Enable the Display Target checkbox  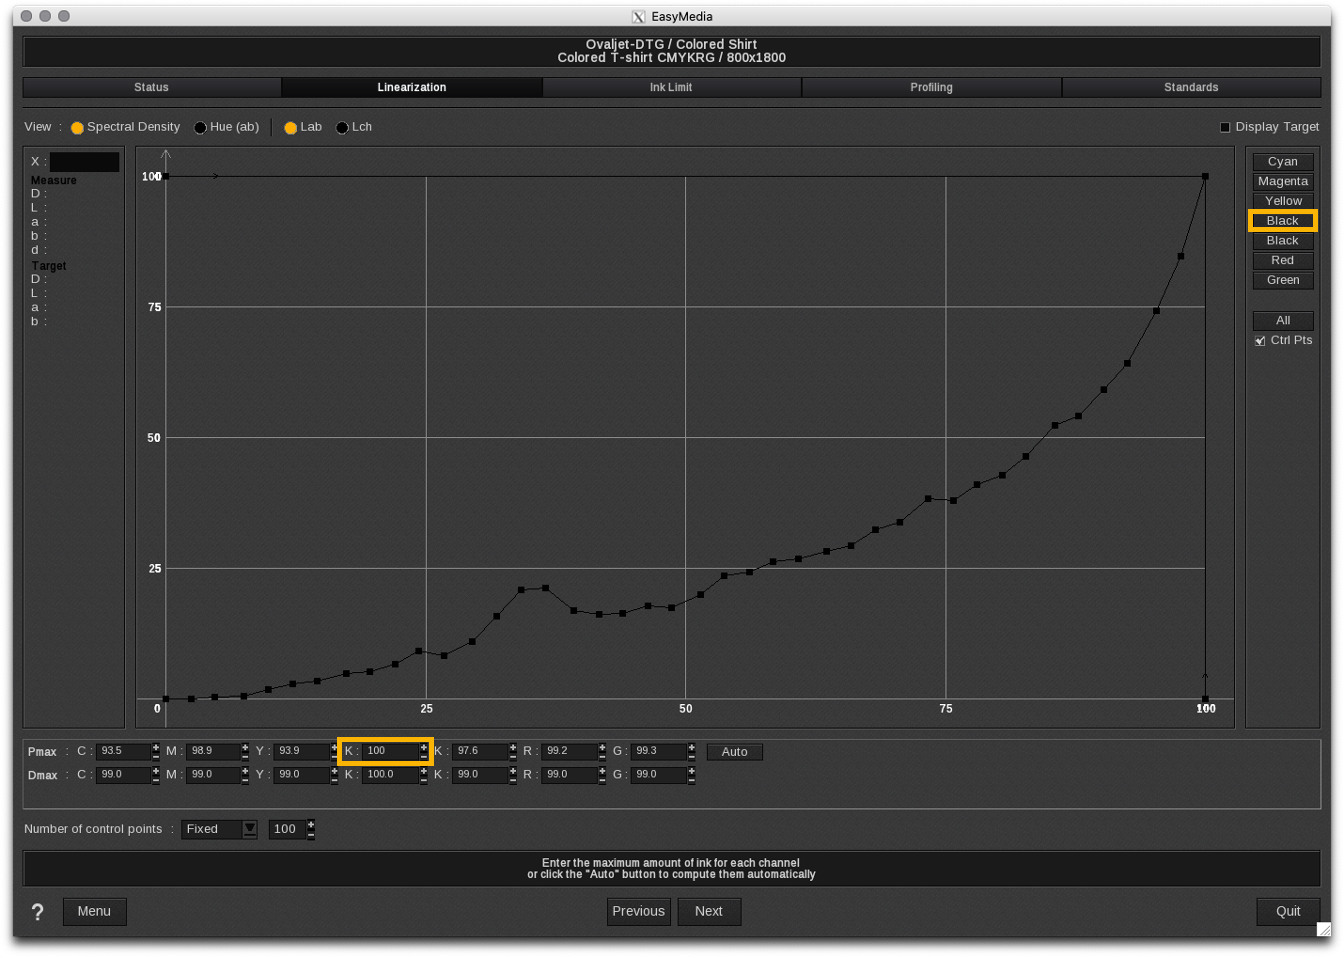(x=1225, y=127)
